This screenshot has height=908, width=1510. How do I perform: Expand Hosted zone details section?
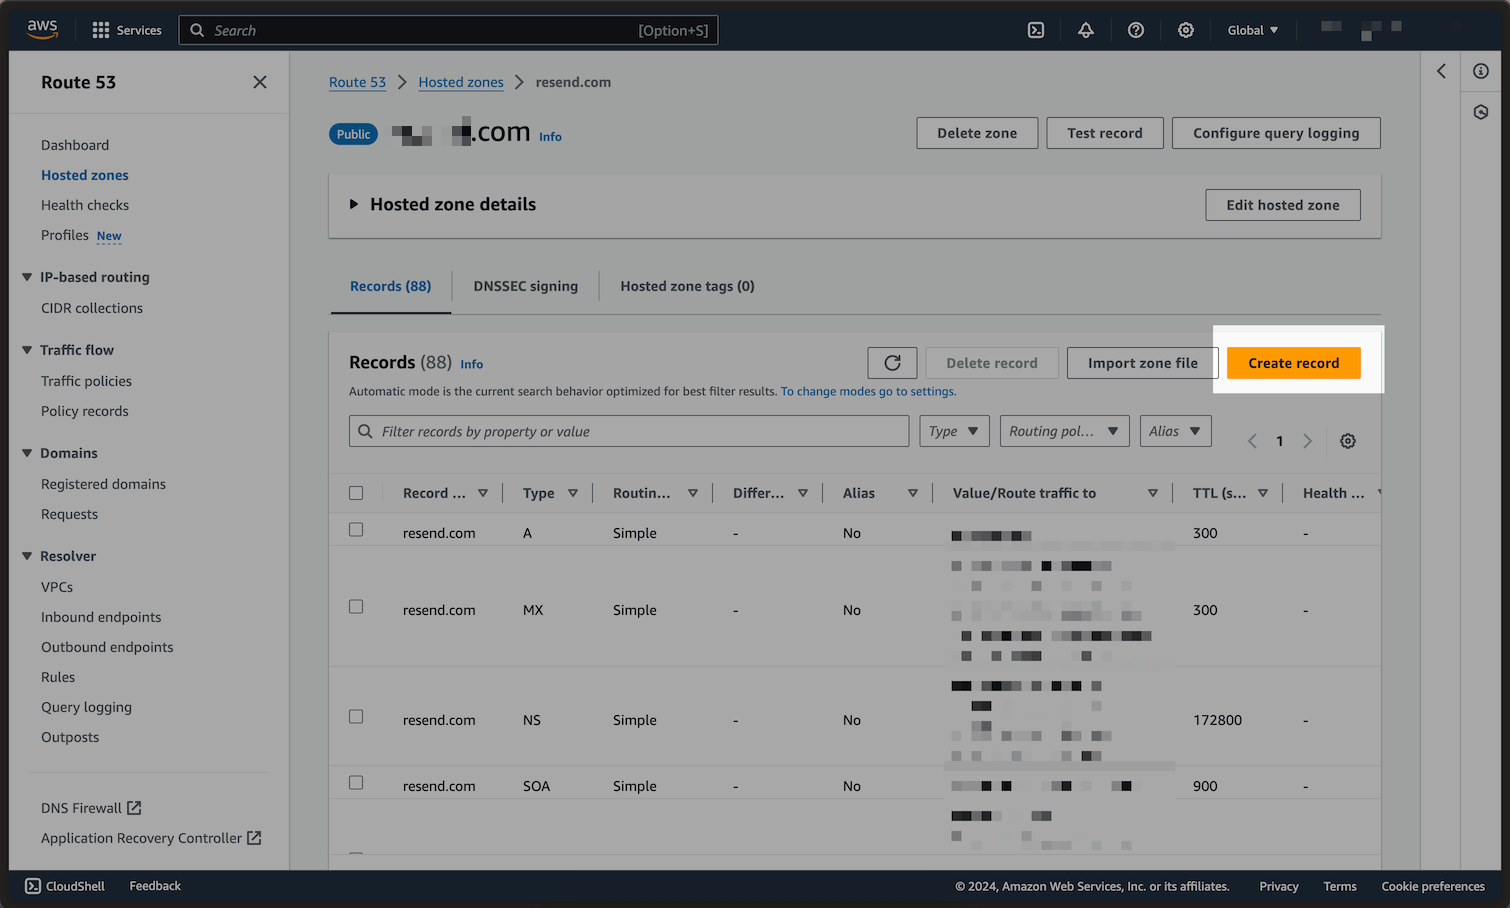click(354, 204)
